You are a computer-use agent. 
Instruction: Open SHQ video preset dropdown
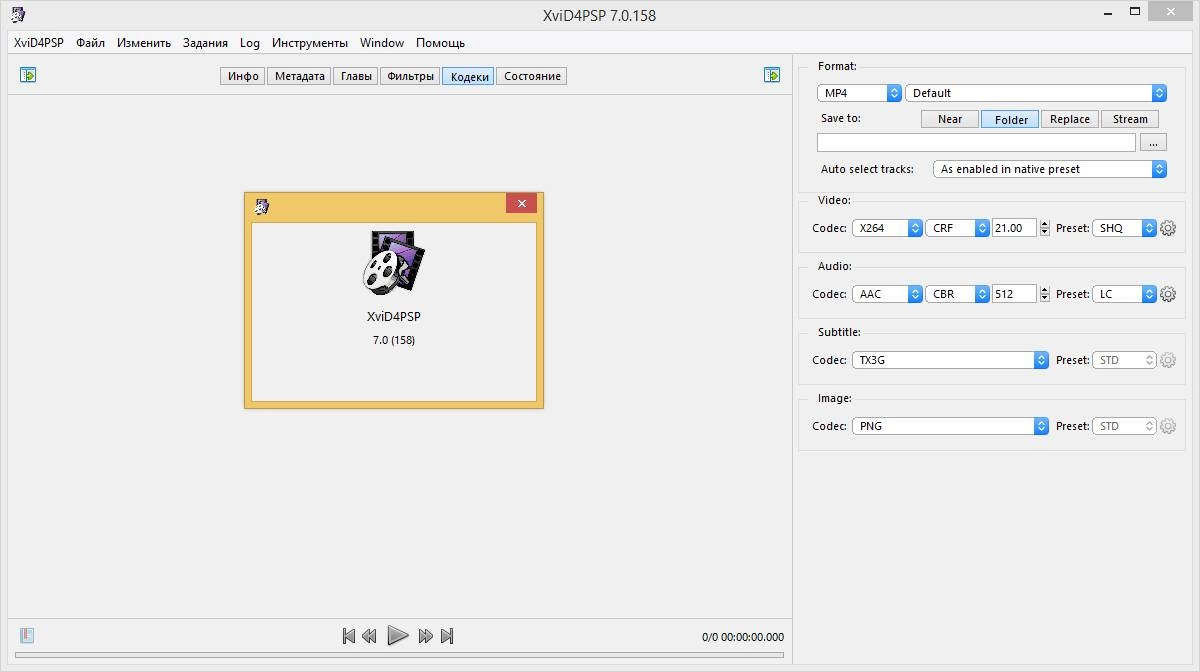1124,228
